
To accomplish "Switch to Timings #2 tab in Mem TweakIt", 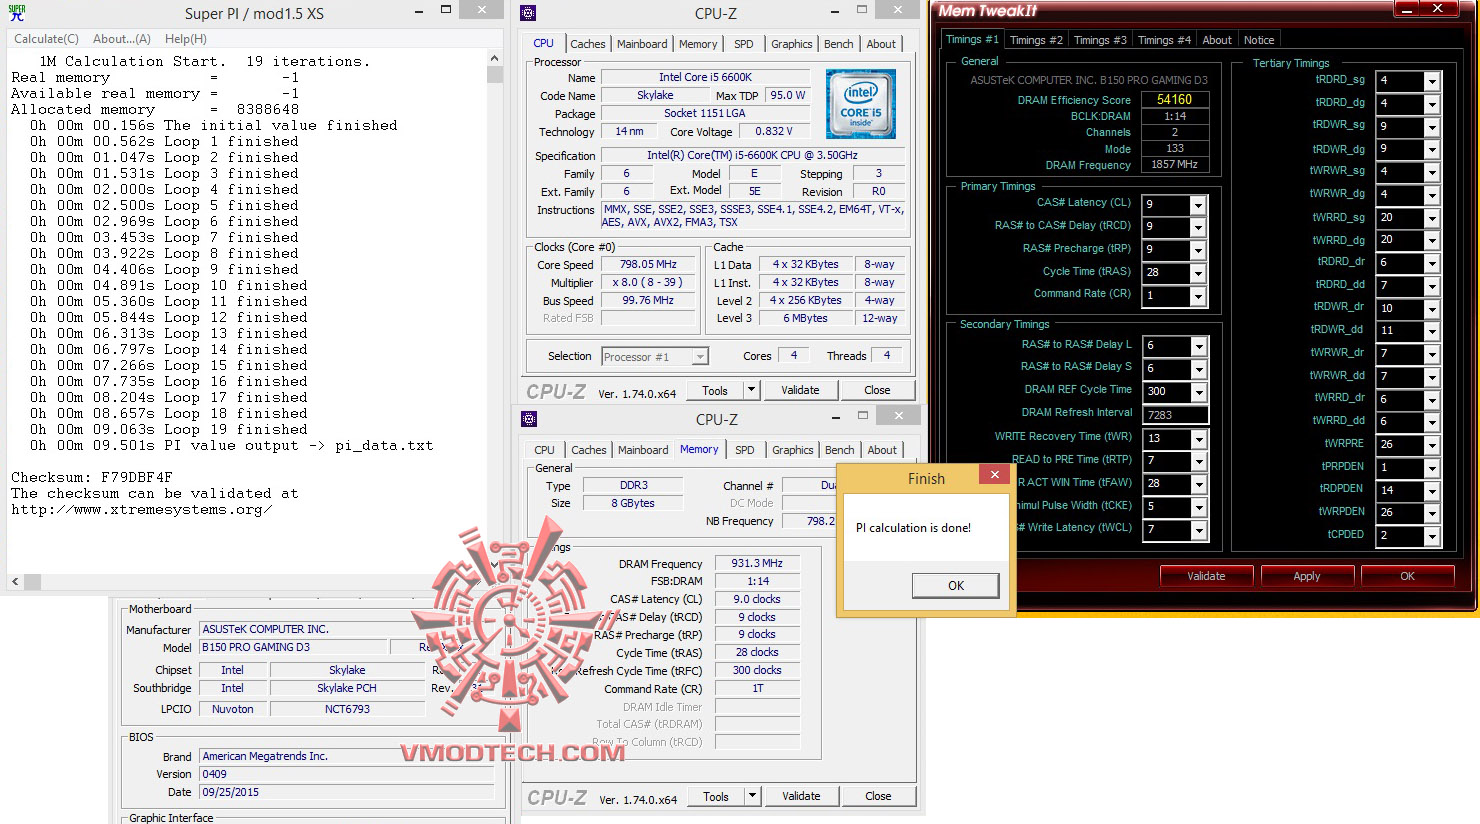I will click(1036, 40).
